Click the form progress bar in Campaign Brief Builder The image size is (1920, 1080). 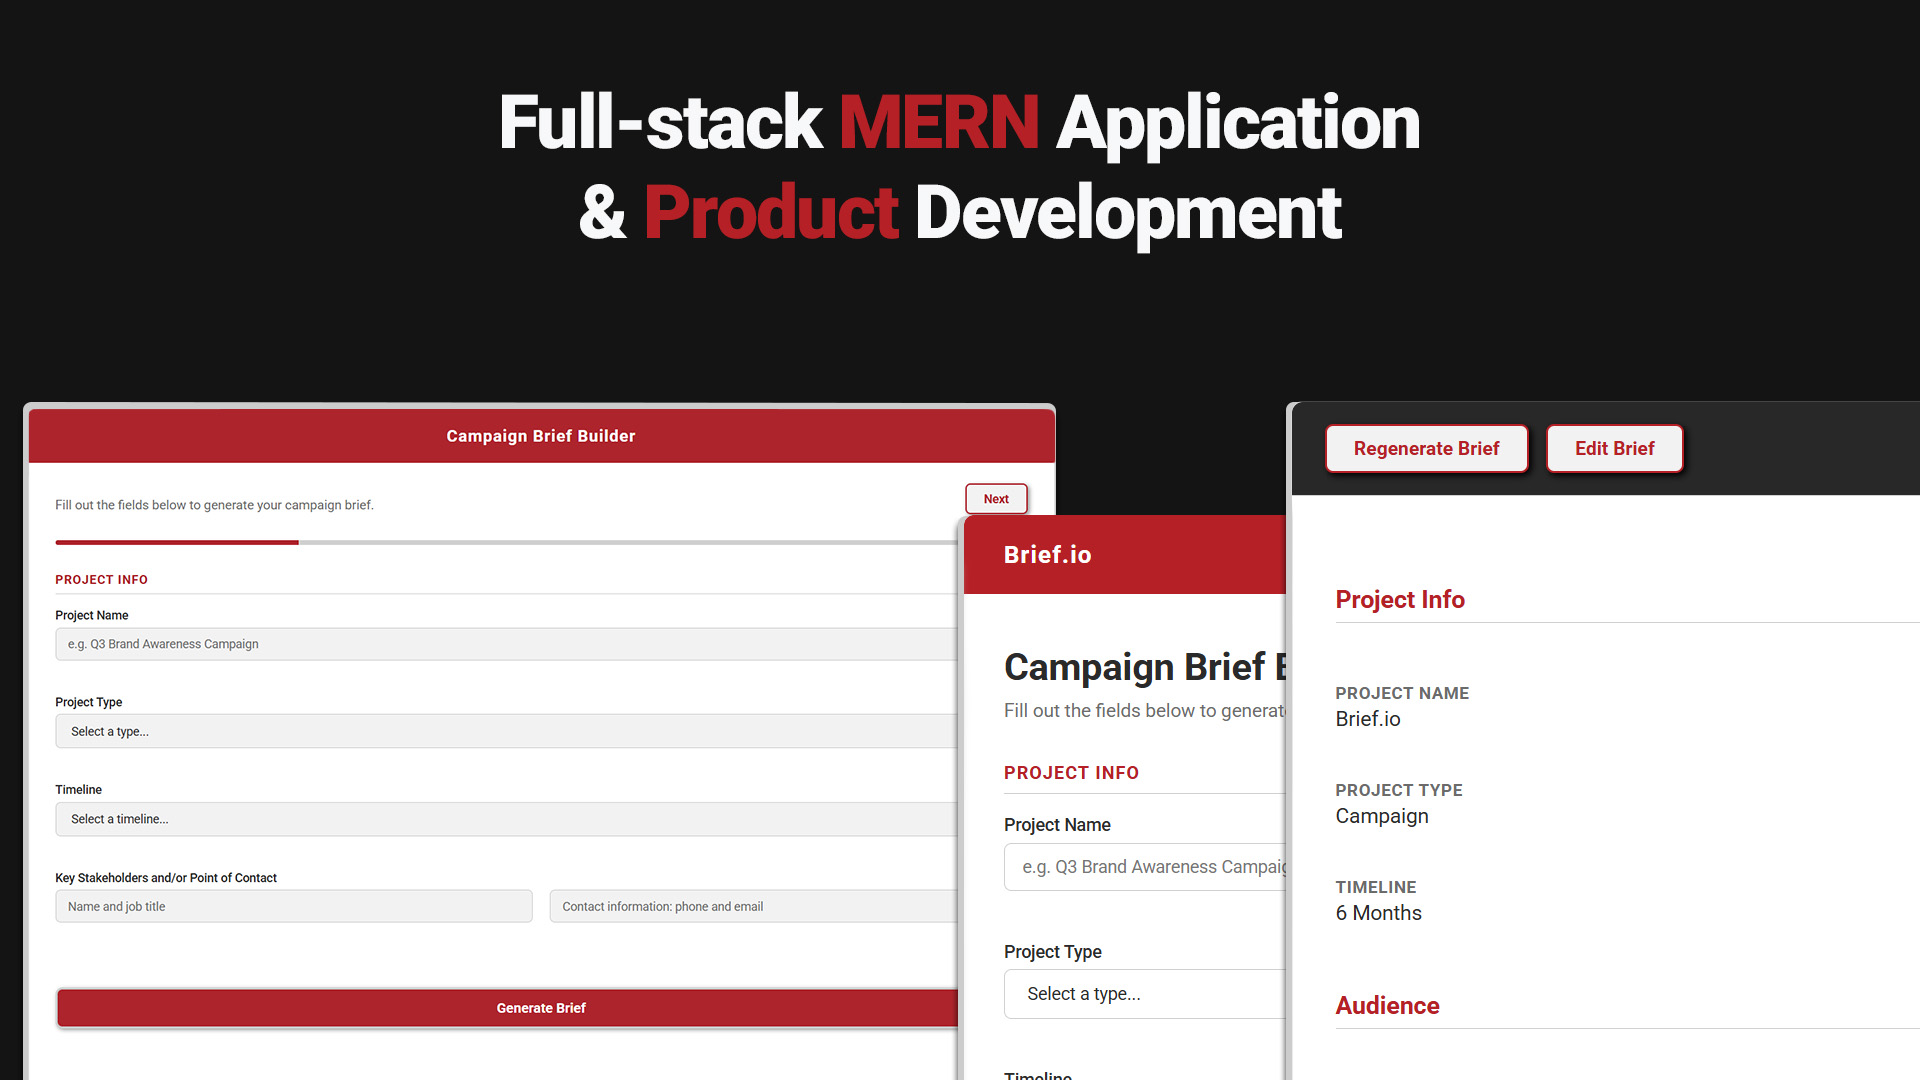point(506,542)
